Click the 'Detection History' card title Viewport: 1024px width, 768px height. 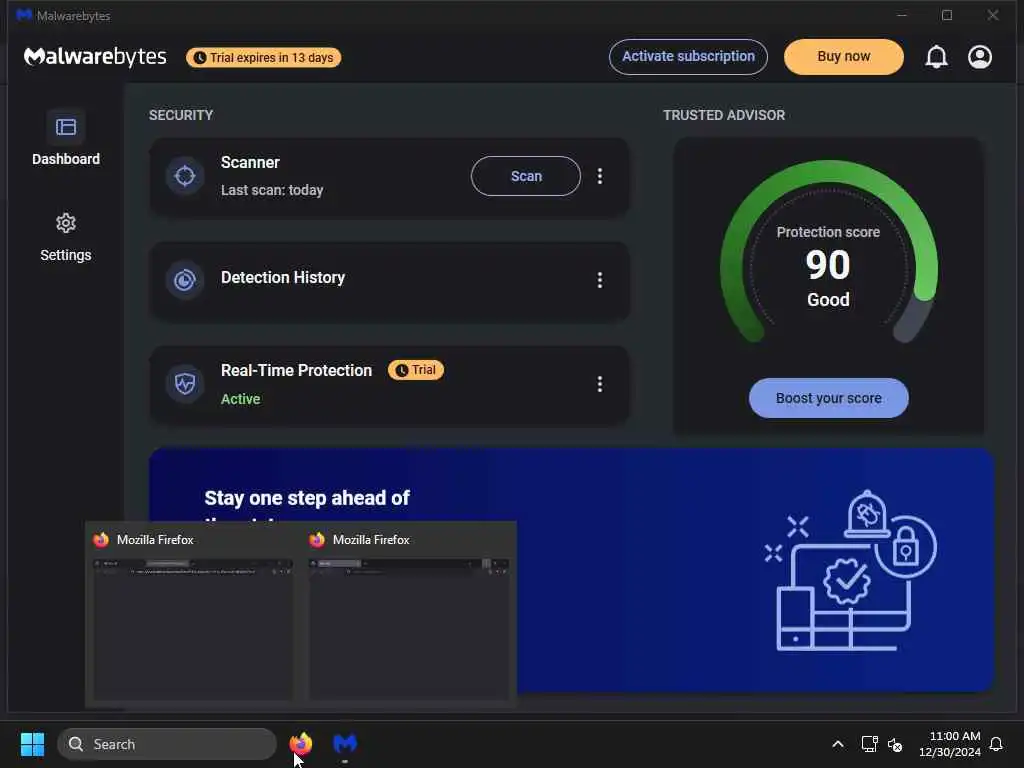[x=283, y=278]
